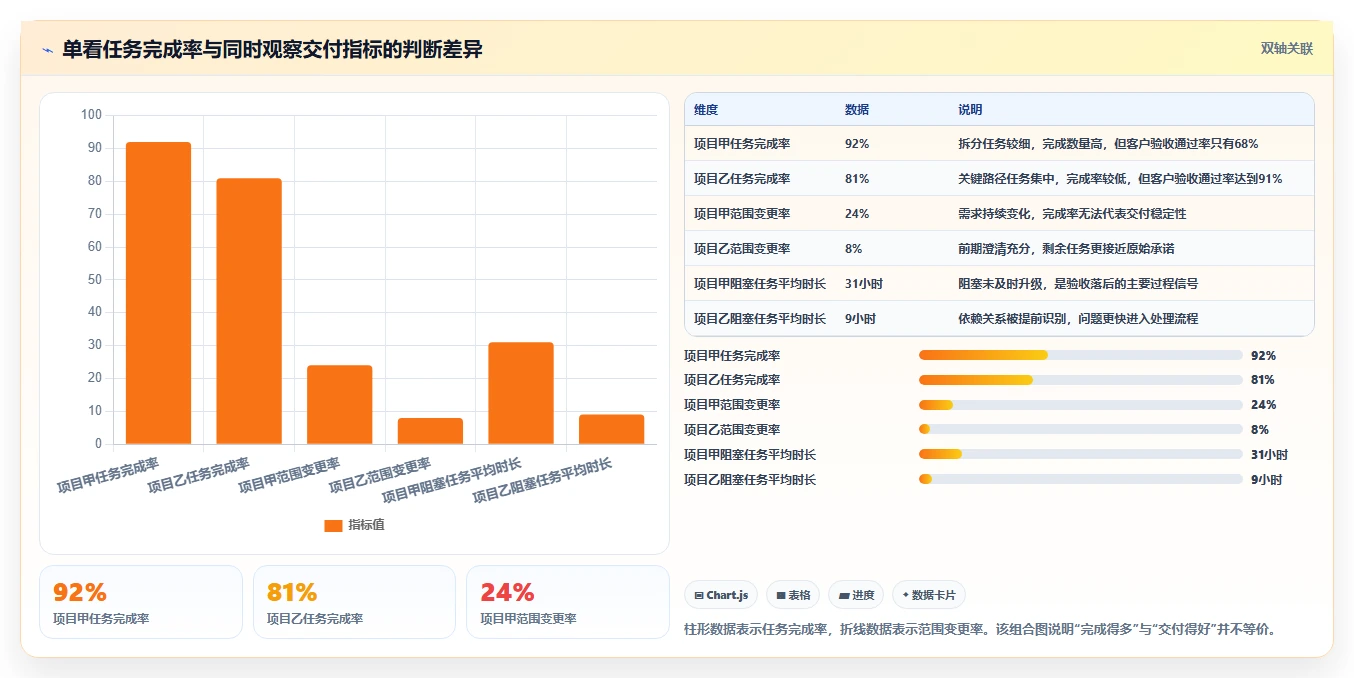
Task: Select the 项目乙阻塞任务平均时长 bar in the chart
Action: point(611,429)
